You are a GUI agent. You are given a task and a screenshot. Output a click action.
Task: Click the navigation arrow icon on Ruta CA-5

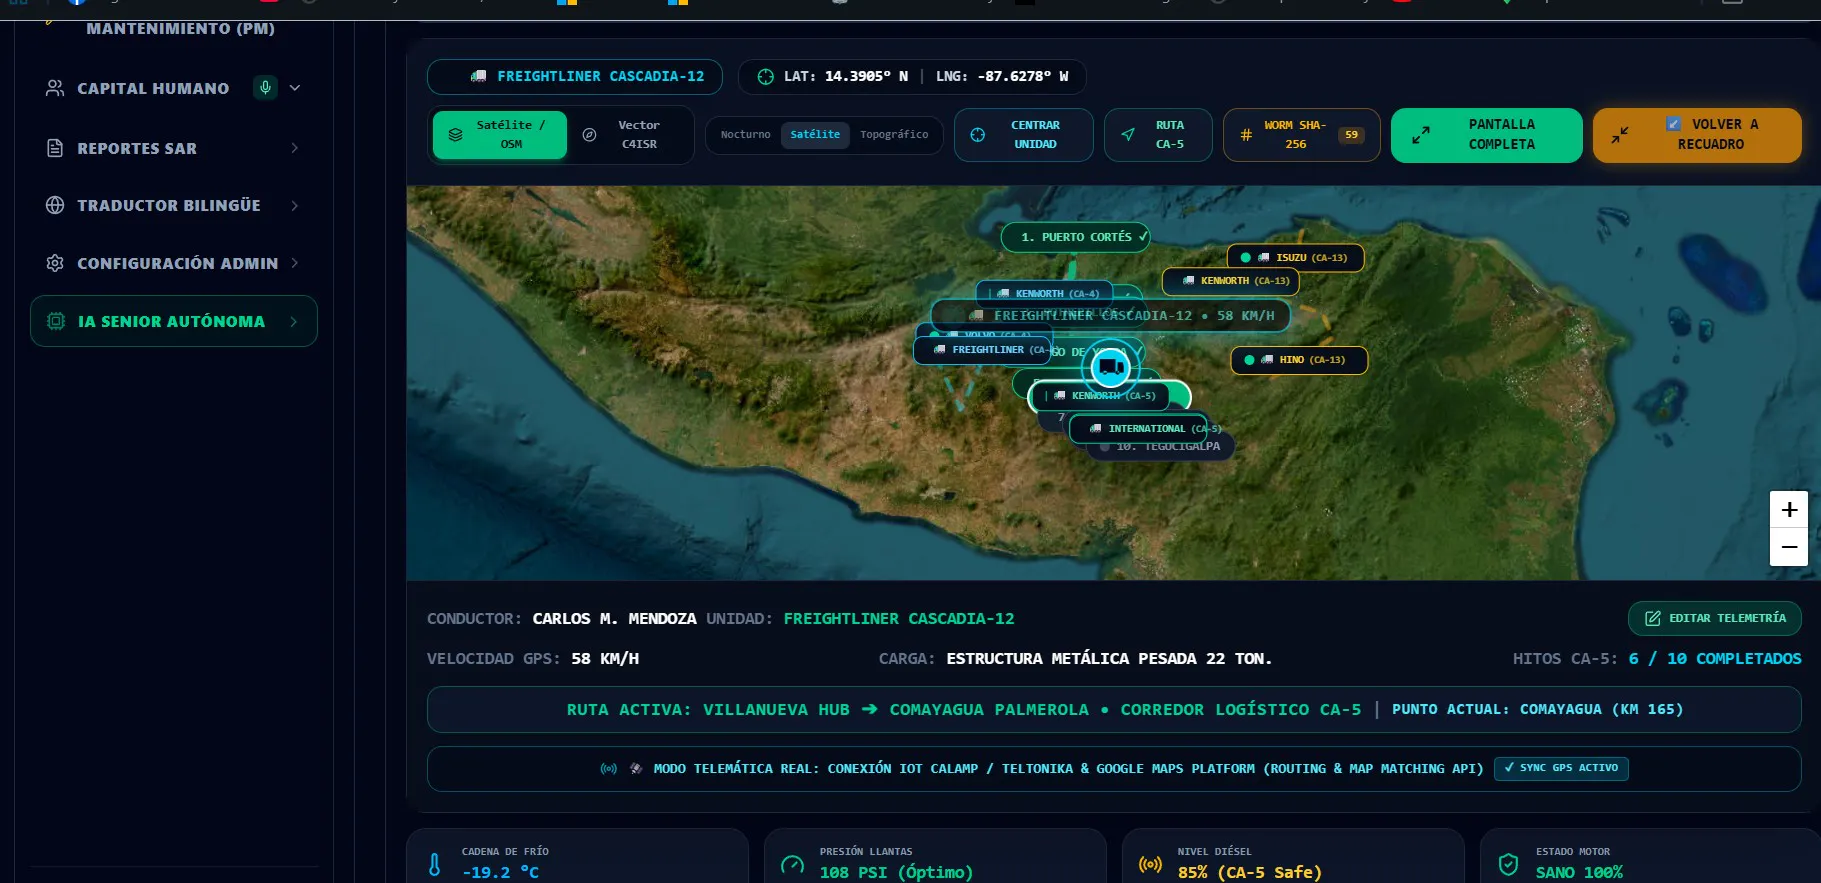click(1128, 135)
